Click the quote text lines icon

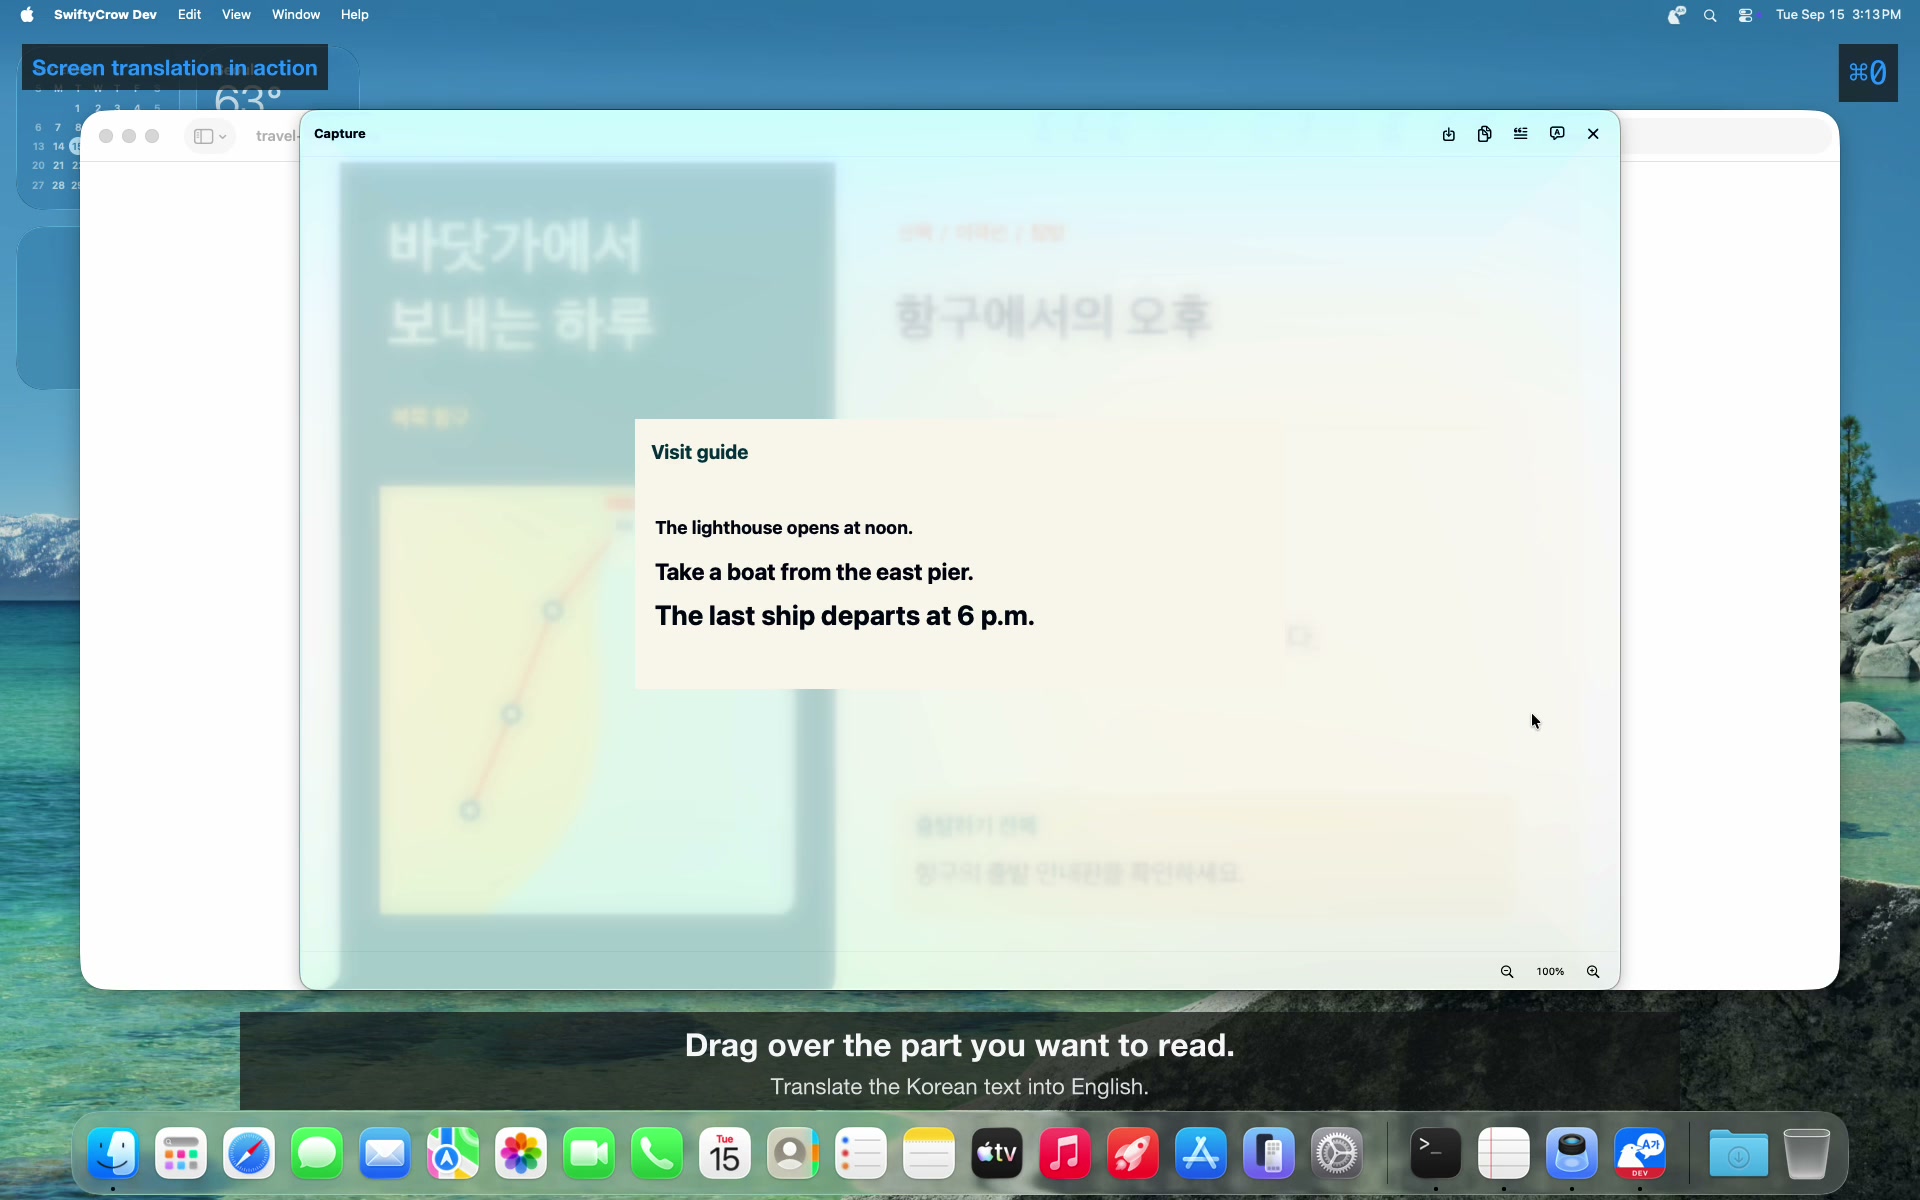[1520, 134]
